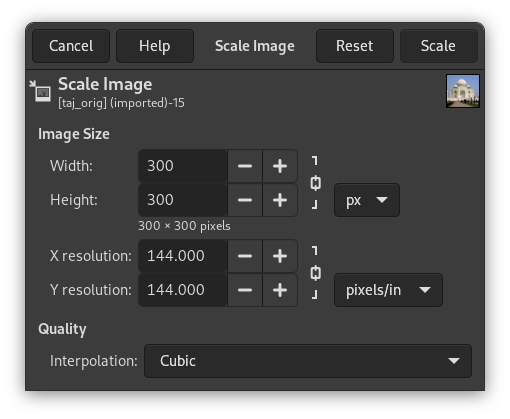Click the 'Y resolution:' label
Screen dimensions: 510x419
(91, 290)
